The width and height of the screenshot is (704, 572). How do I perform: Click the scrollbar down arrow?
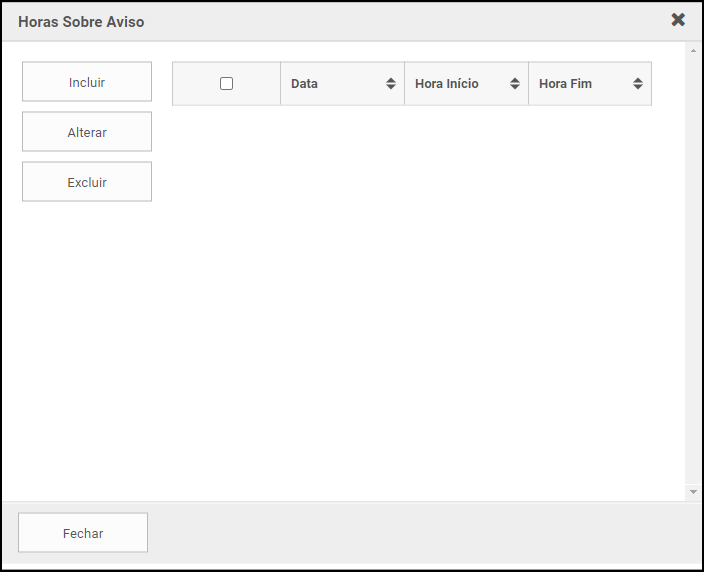click(x=693, y=492)
